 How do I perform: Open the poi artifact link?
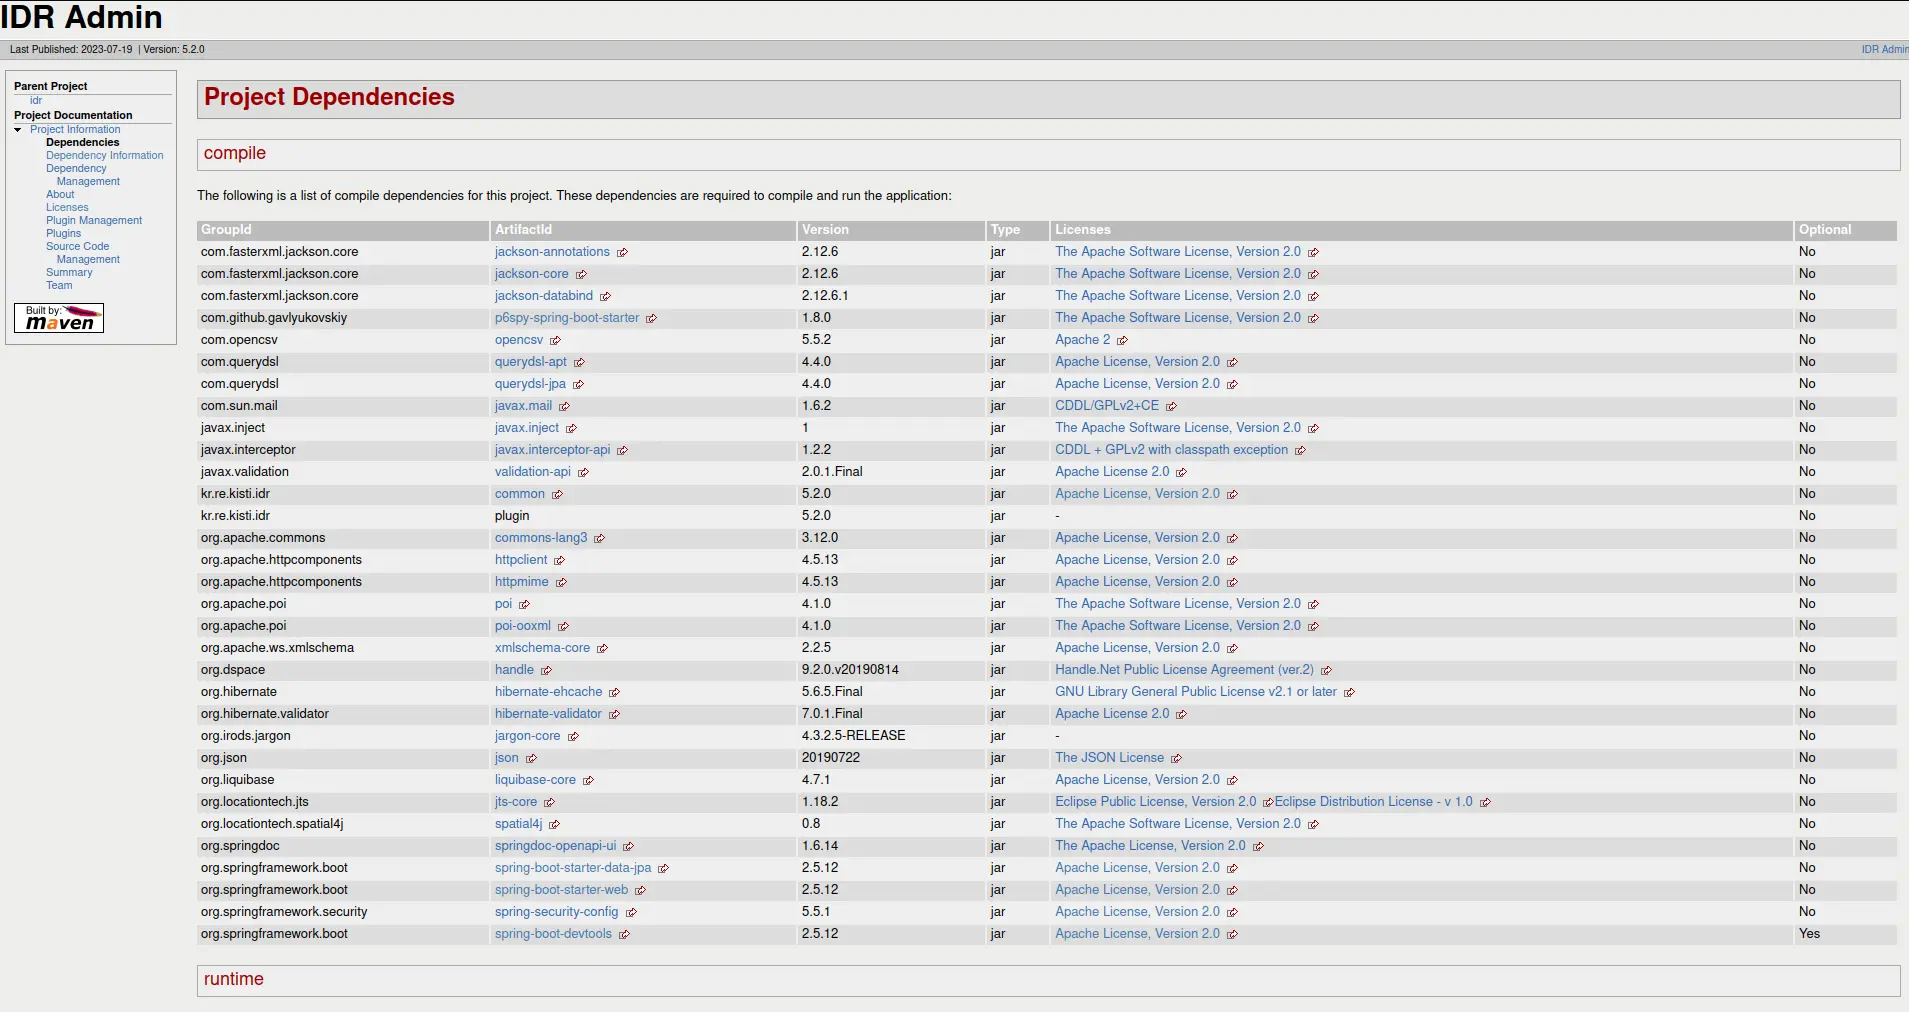503,604
